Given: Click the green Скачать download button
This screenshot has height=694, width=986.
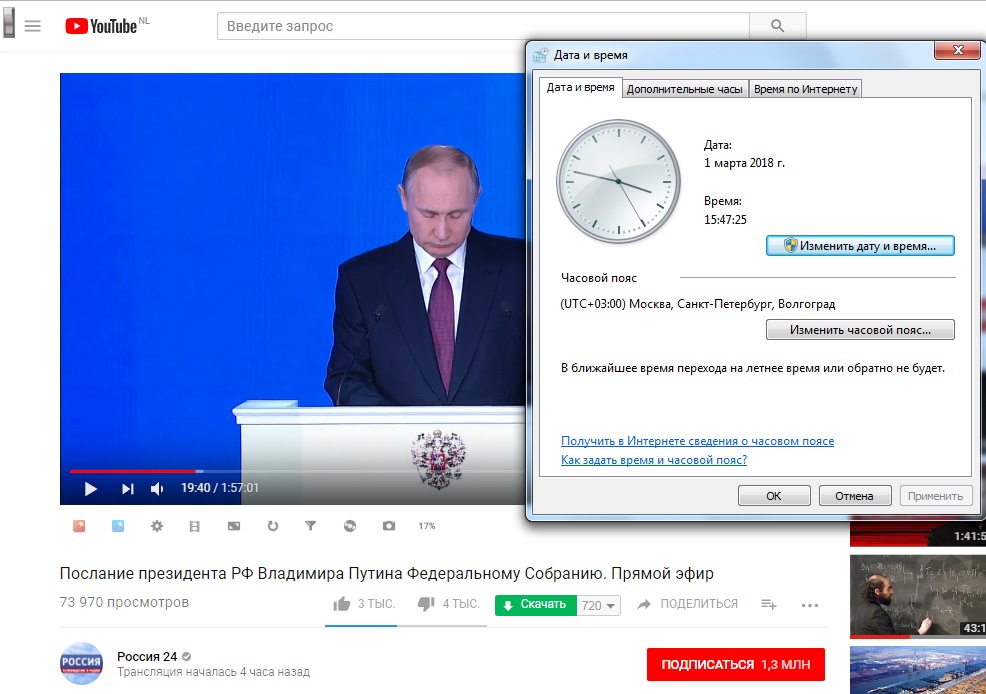Looking at the screenshot, I should click(536, 605).
